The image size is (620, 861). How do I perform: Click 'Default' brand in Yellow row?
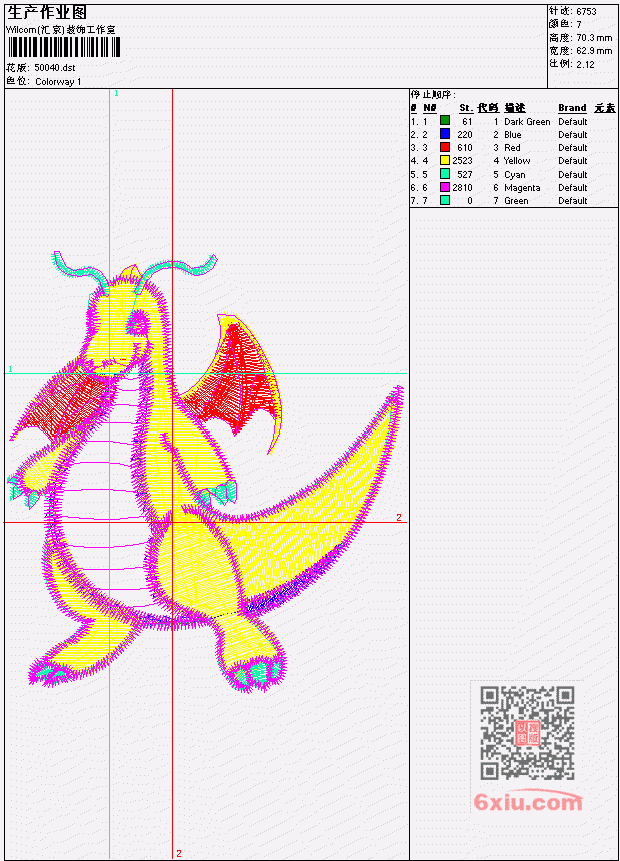pyautogui.click(x=573, y=161)
